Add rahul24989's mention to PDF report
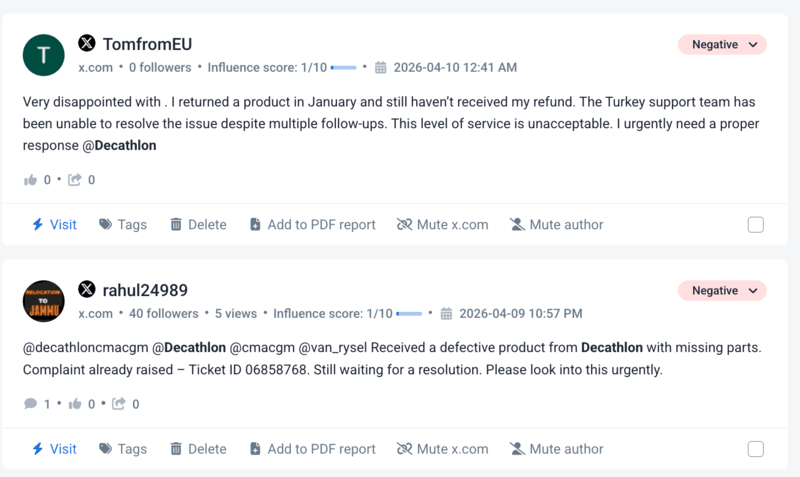Image resolution: width=800 pixels, height=477 pixels. (x=312, y=449)
